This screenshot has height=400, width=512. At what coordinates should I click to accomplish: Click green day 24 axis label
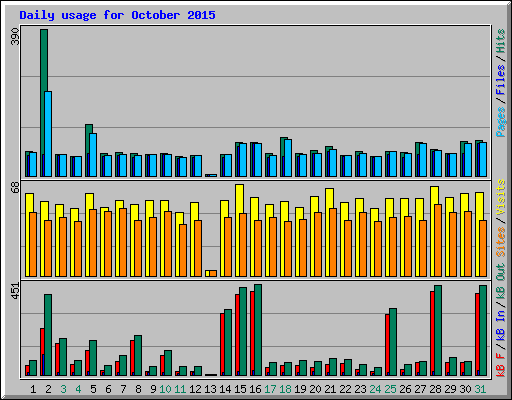pos(375,389)
